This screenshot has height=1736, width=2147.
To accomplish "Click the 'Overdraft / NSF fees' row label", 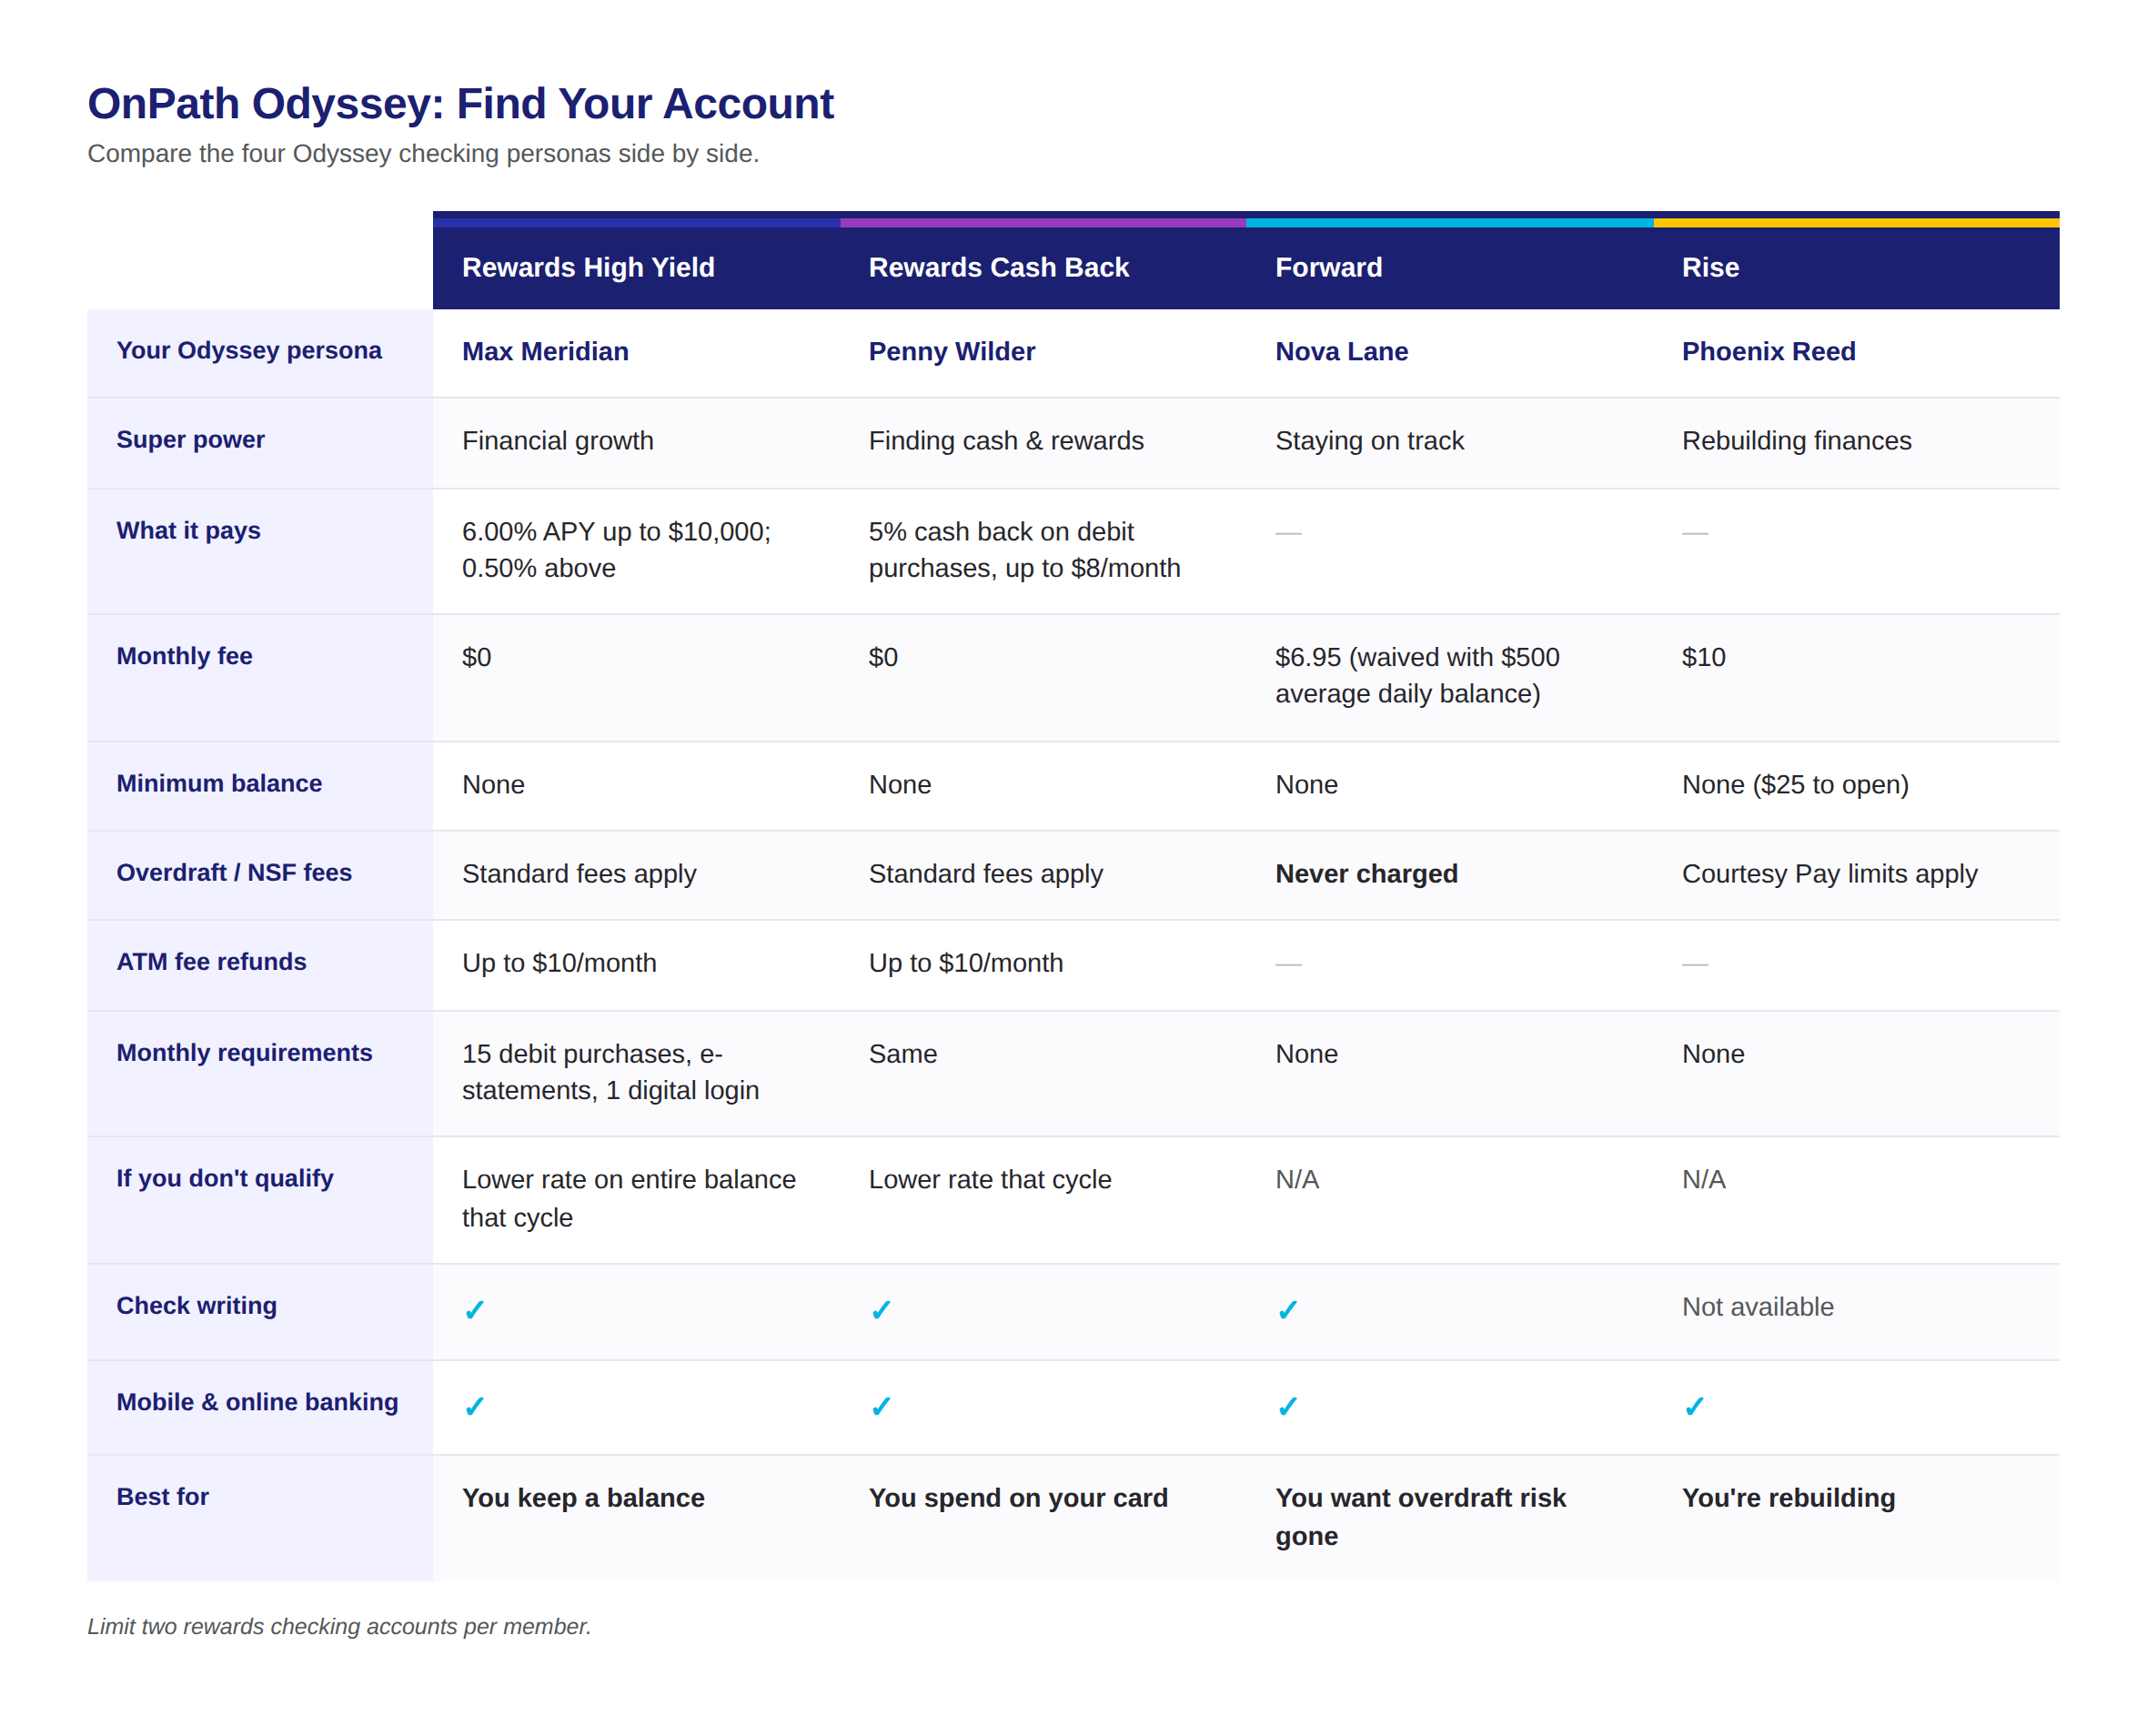I will click(234, 872).
